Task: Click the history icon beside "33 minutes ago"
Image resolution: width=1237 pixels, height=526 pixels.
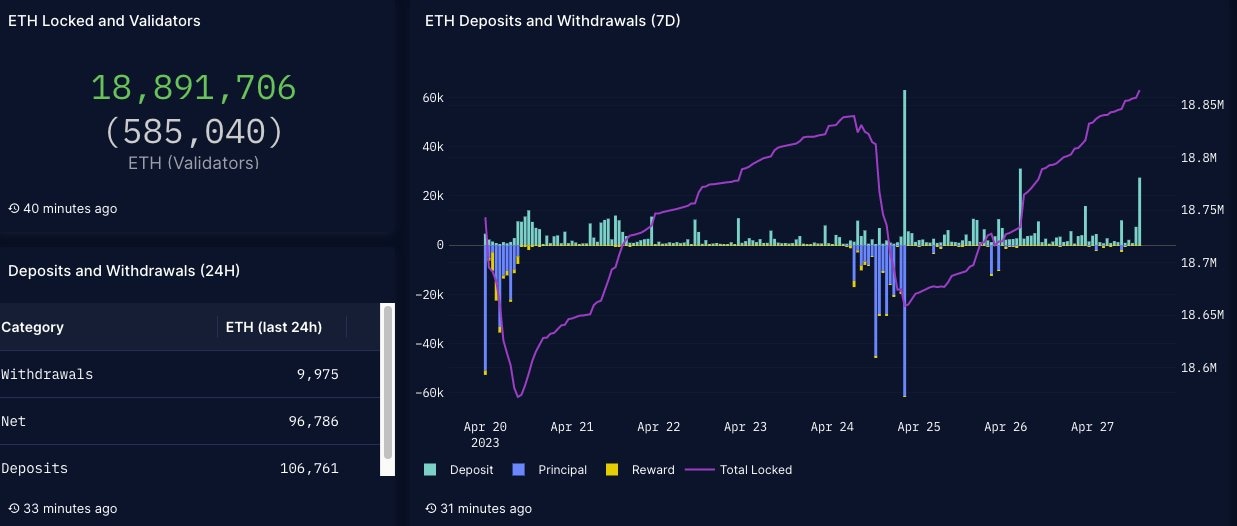Action: tap(14, 509)
